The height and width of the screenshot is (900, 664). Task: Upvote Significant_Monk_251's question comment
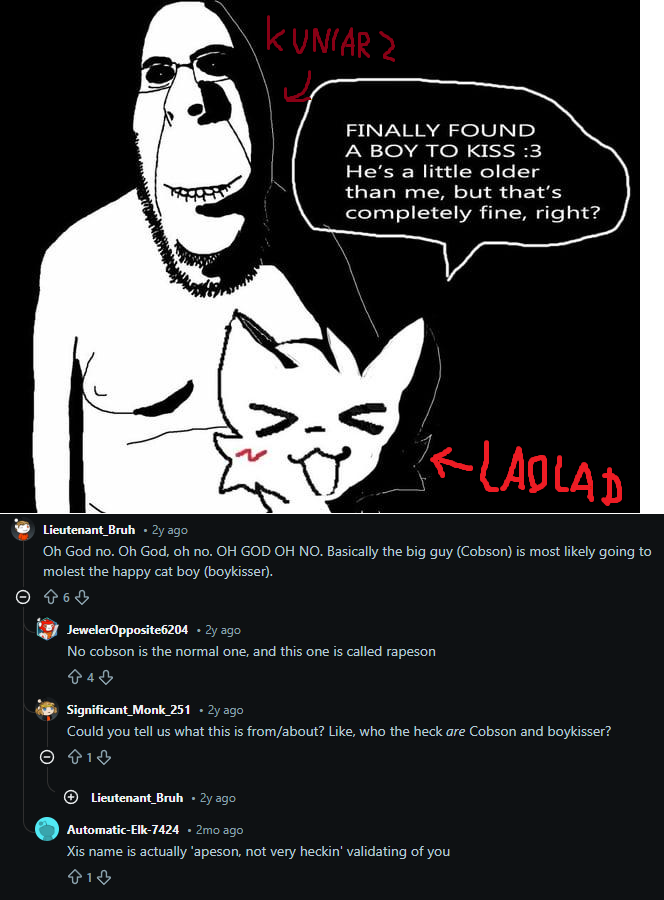pos(75,757)
